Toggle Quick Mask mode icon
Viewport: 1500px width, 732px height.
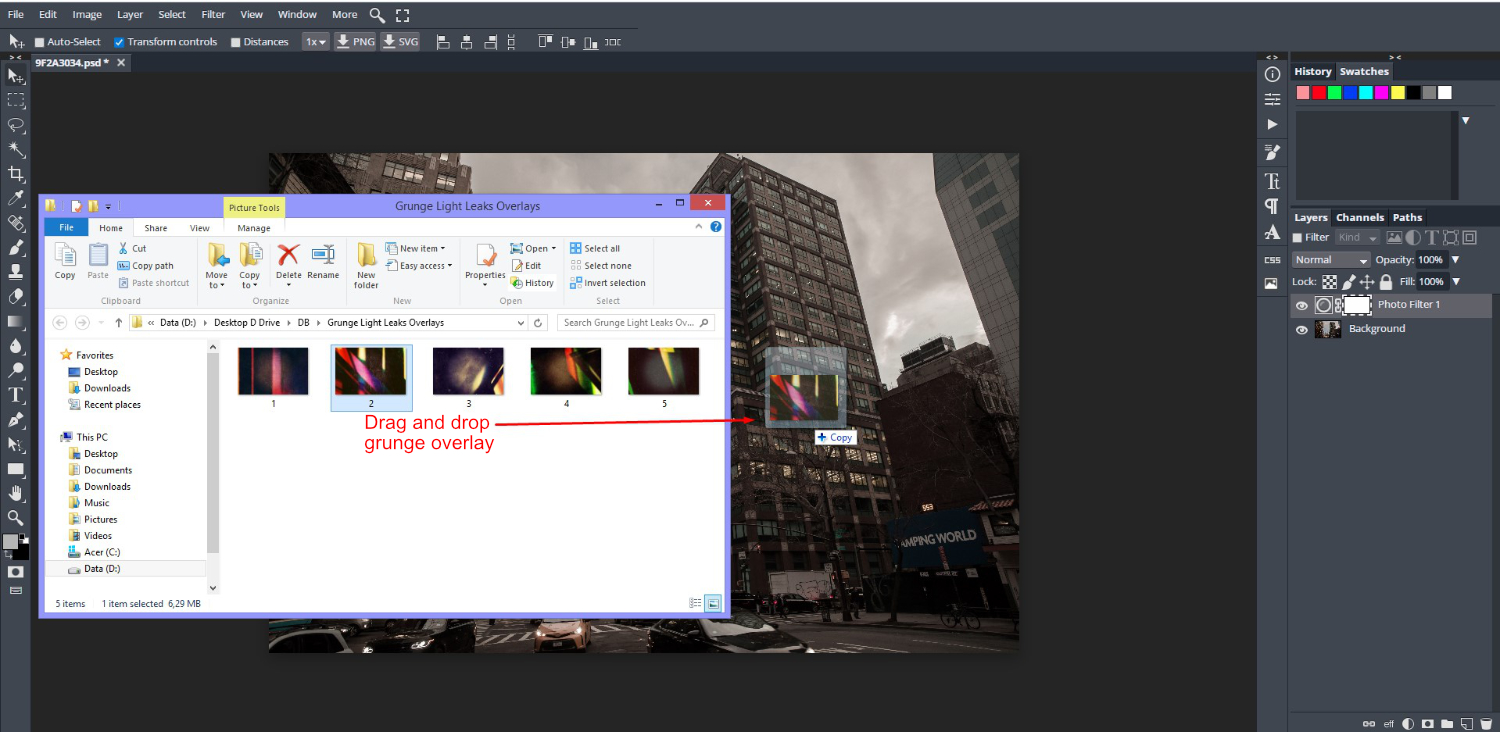(x=16, y=572)
